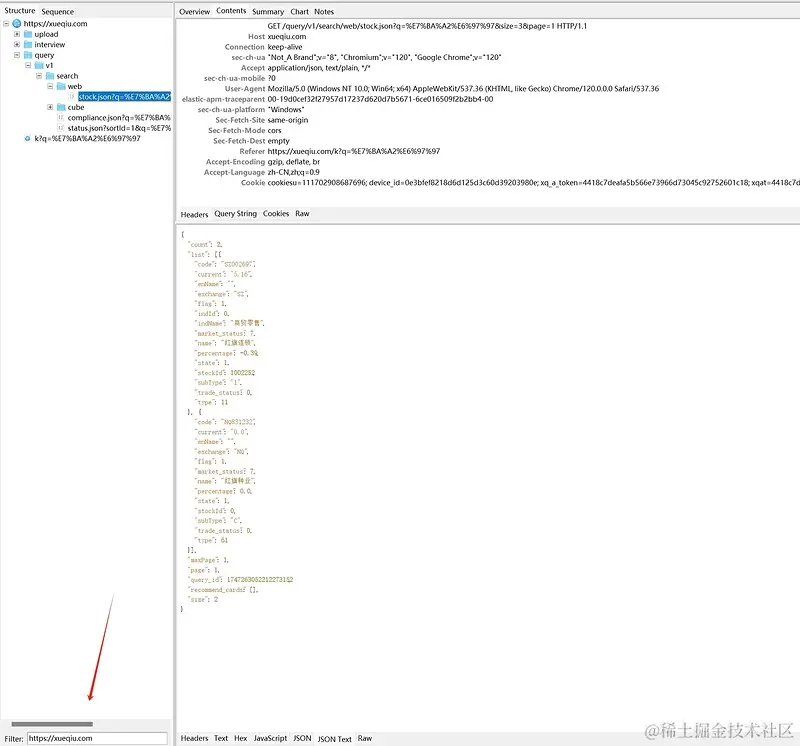Viewport: 800px width, 746px height.
Task: Select the response JavaScript tab
Action: (270, 738)
